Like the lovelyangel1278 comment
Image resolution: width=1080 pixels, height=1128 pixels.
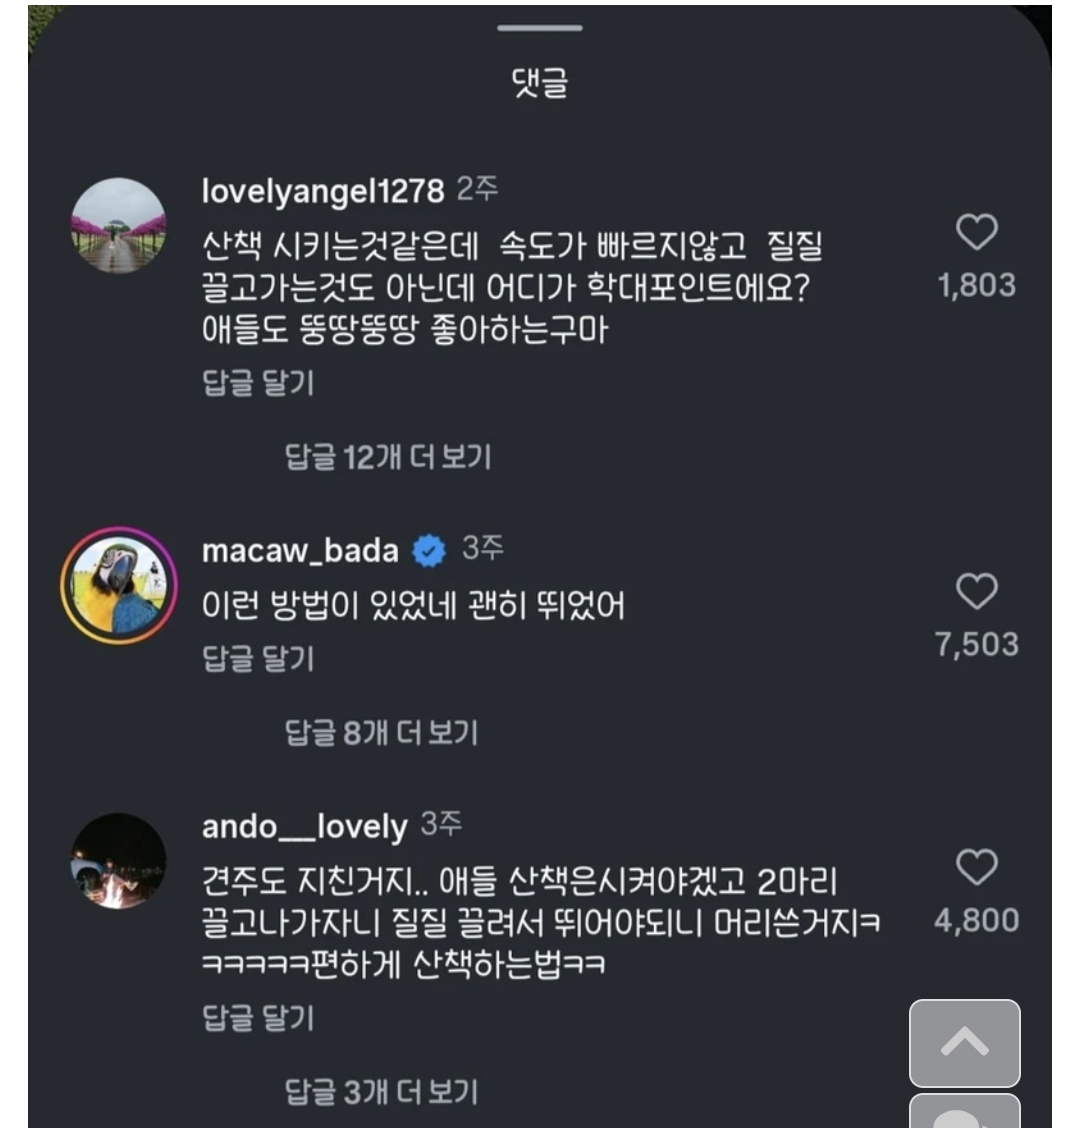(976, 232)
